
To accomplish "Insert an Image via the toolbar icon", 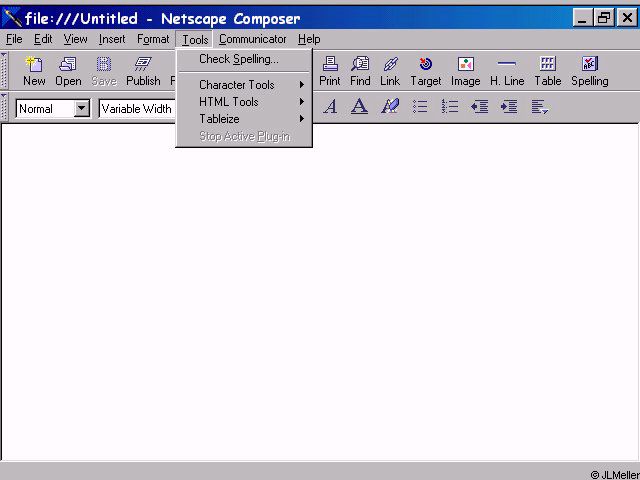I will (x=465, y=71).
